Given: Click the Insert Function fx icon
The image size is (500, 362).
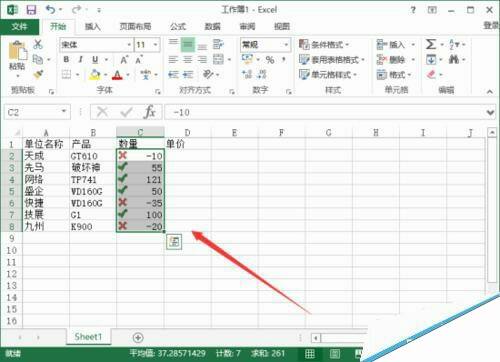Looking at the screenshot, I should 149,112.
